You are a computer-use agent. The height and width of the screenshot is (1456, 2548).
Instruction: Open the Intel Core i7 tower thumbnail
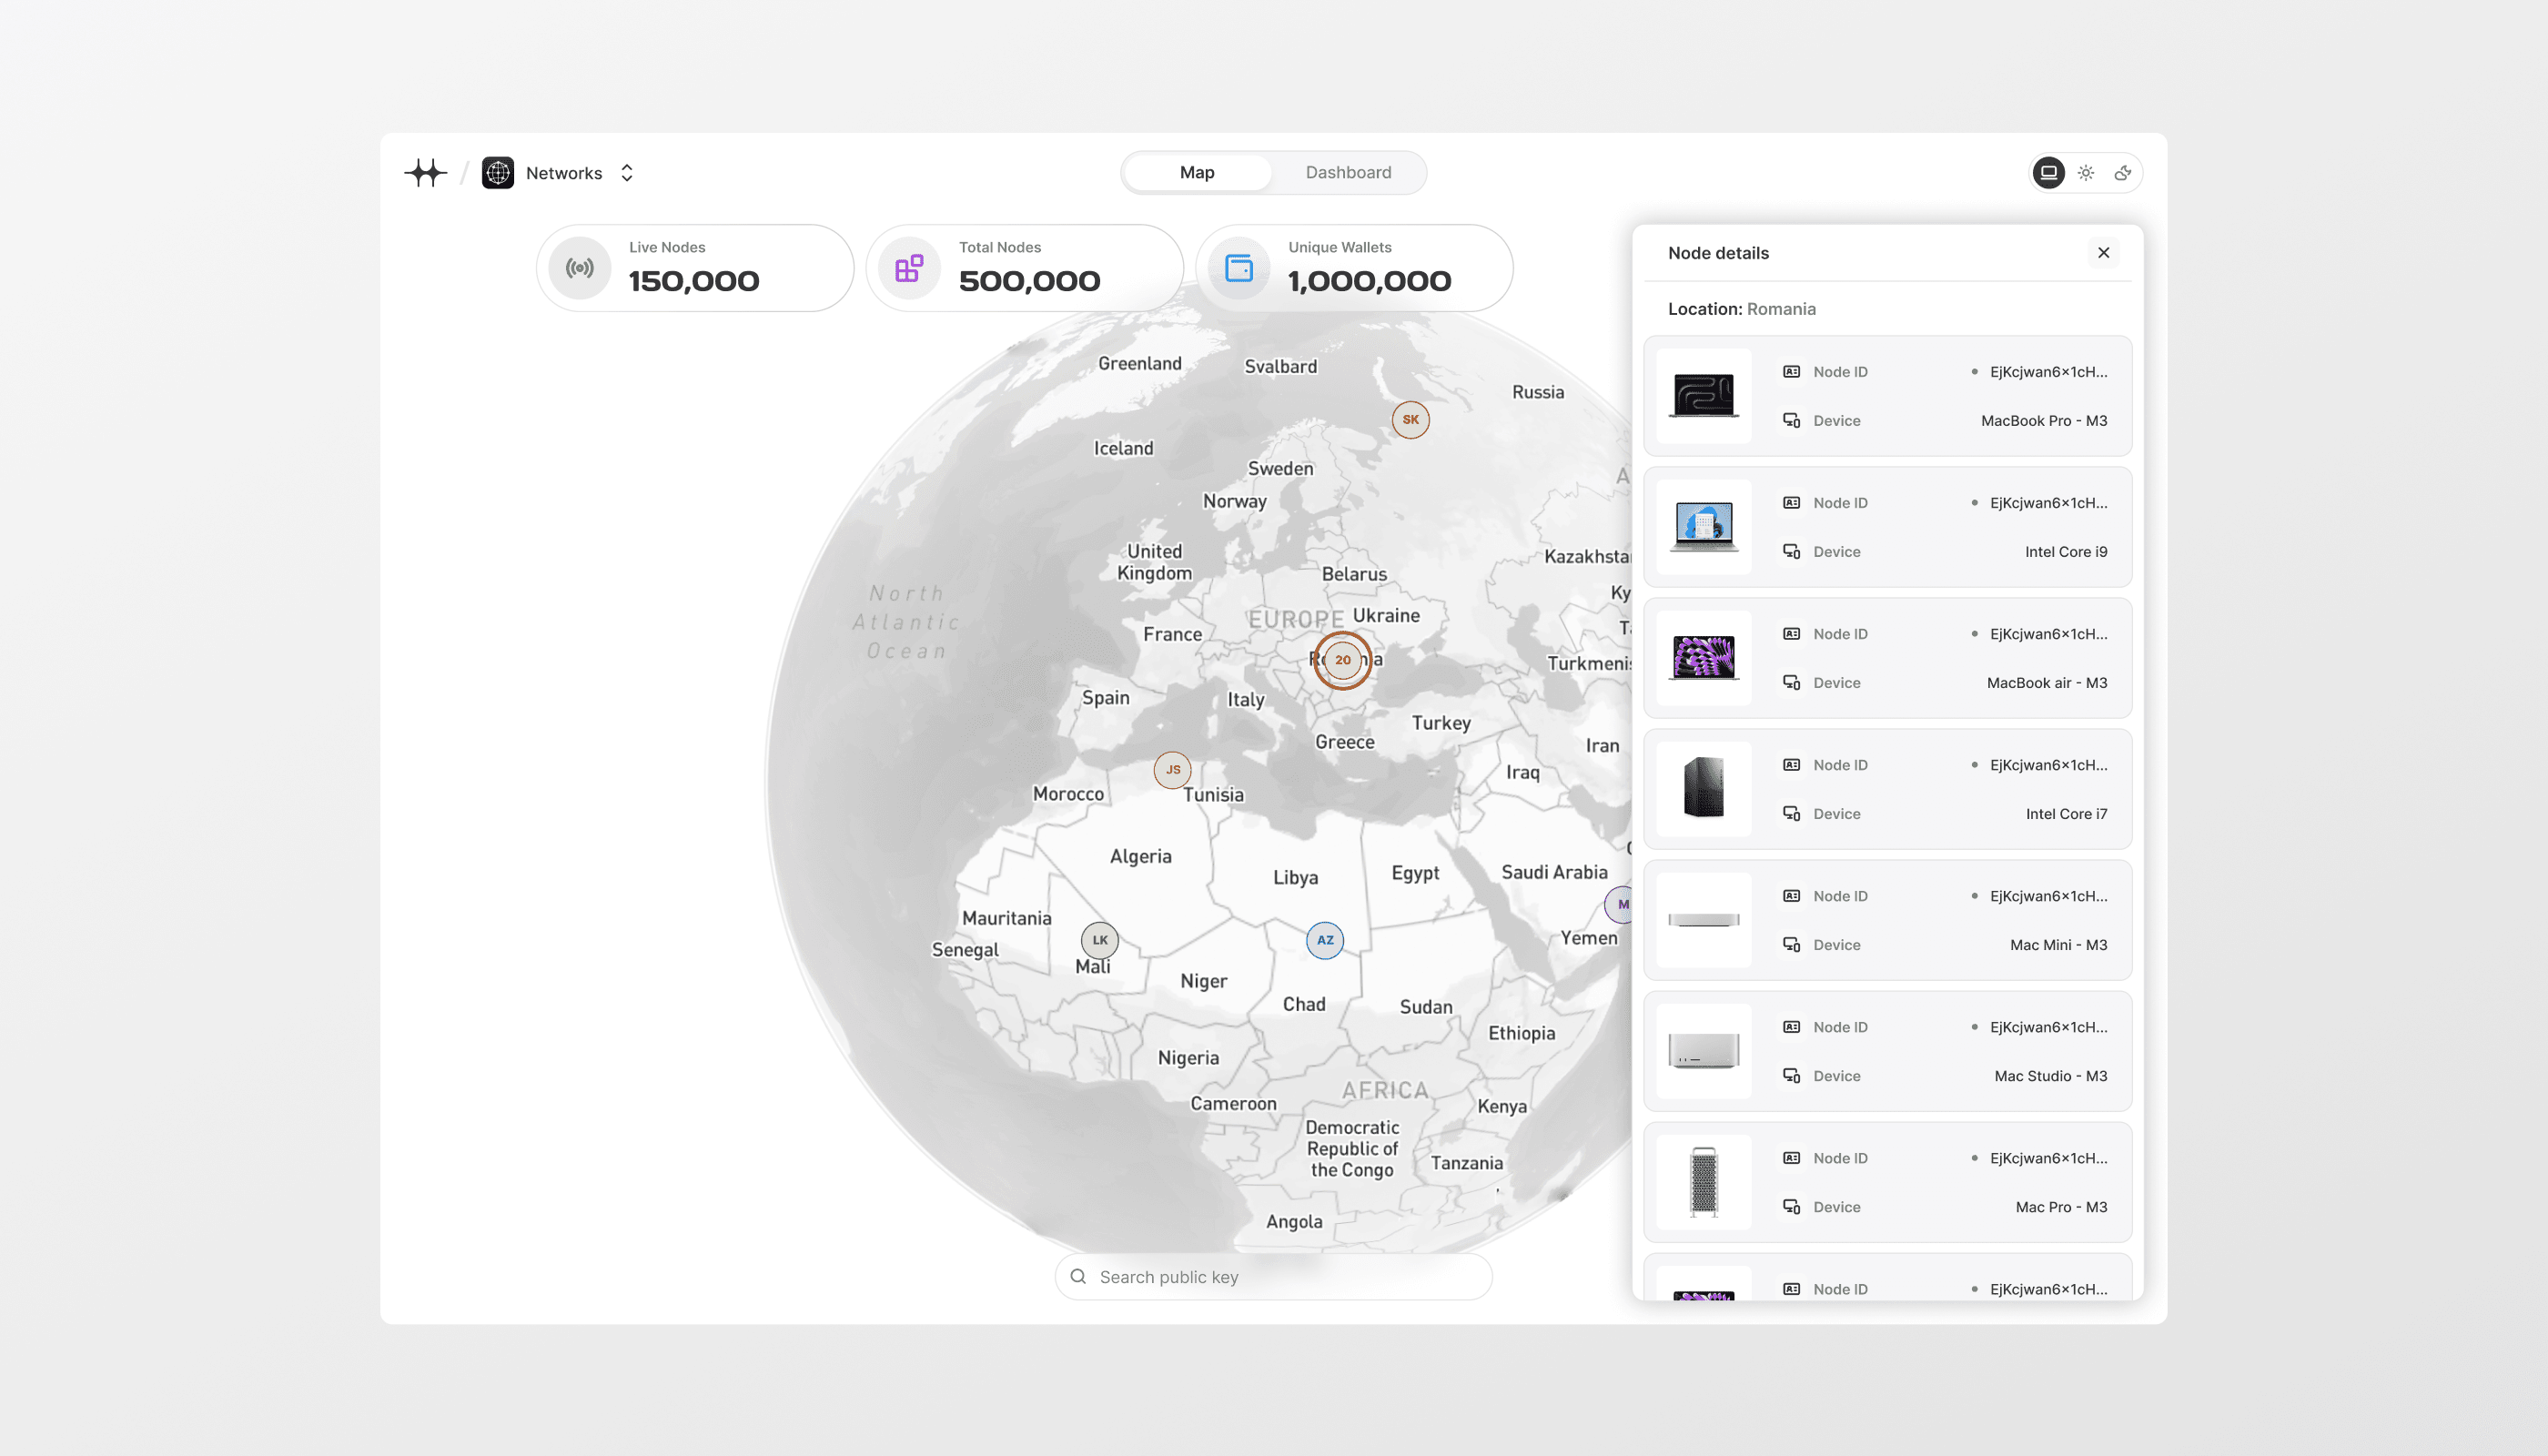(x=1704, y=789)
